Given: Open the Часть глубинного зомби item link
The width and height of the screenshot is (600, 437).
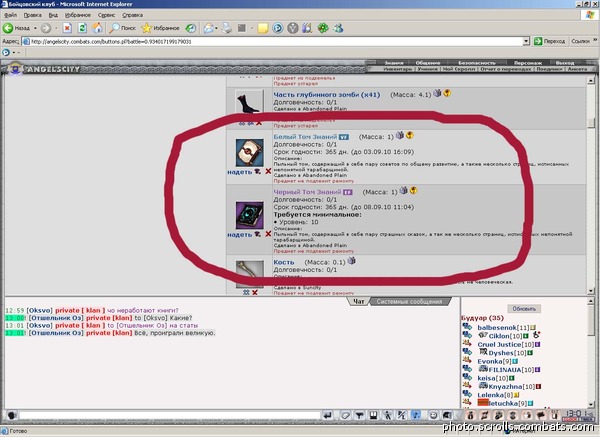Looking at the screenshot, I should pos(327,95).
